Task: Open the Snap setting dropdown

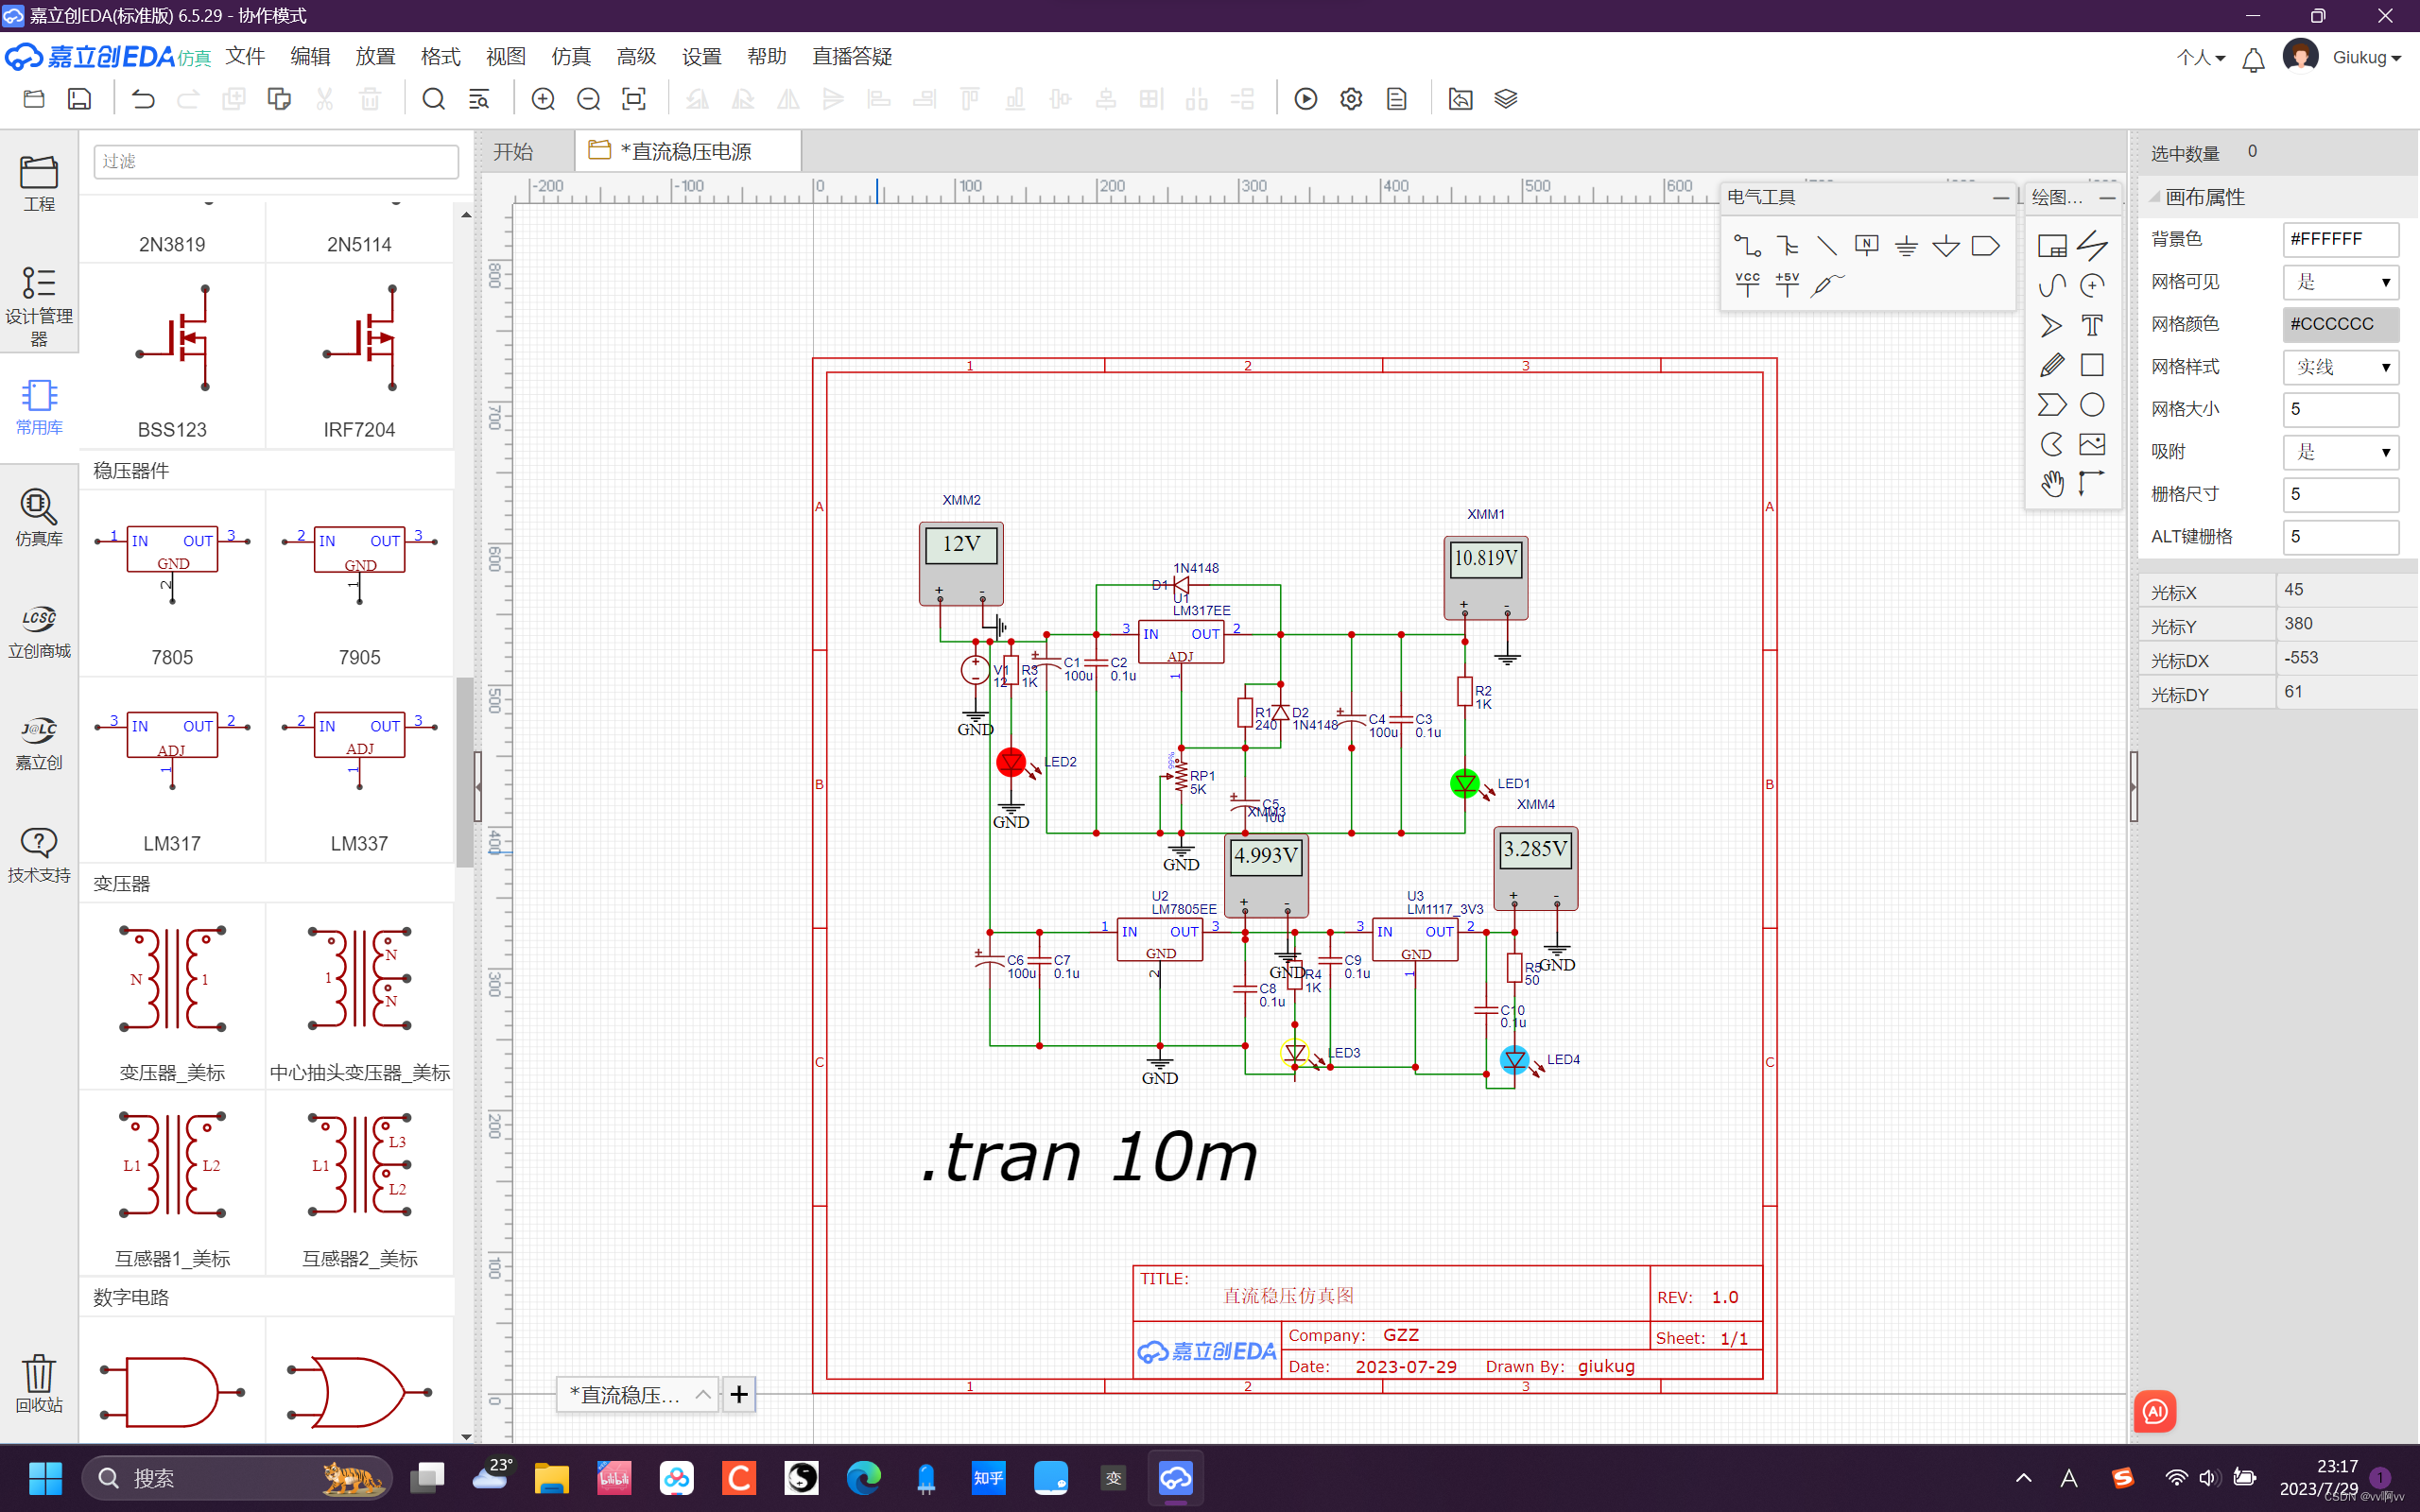Action: 2340,452
